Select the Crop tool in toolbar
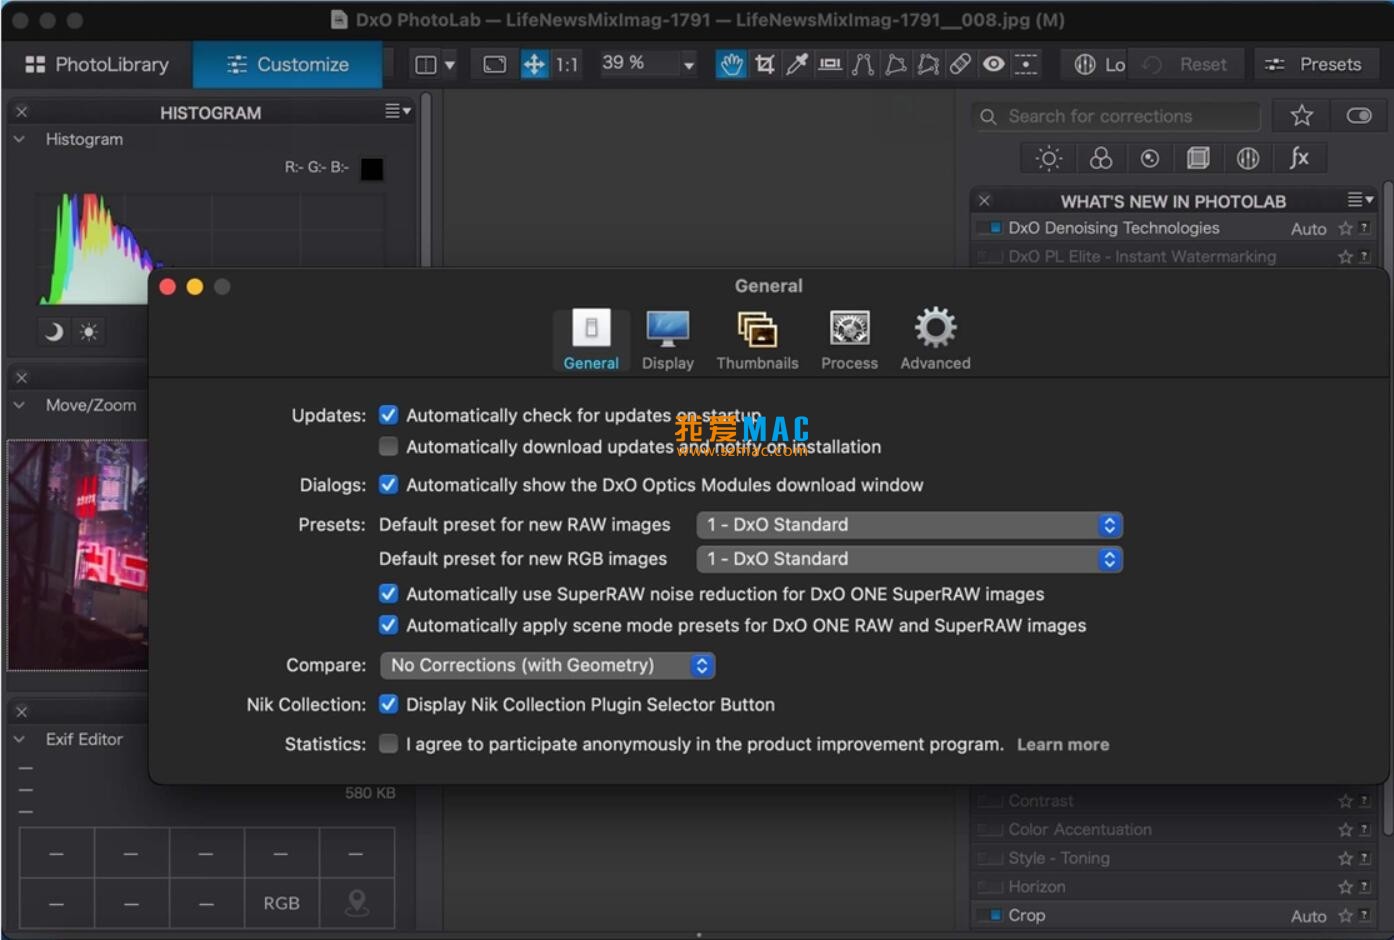Viewport: 1394px width, 940px height. pos(765,64)
